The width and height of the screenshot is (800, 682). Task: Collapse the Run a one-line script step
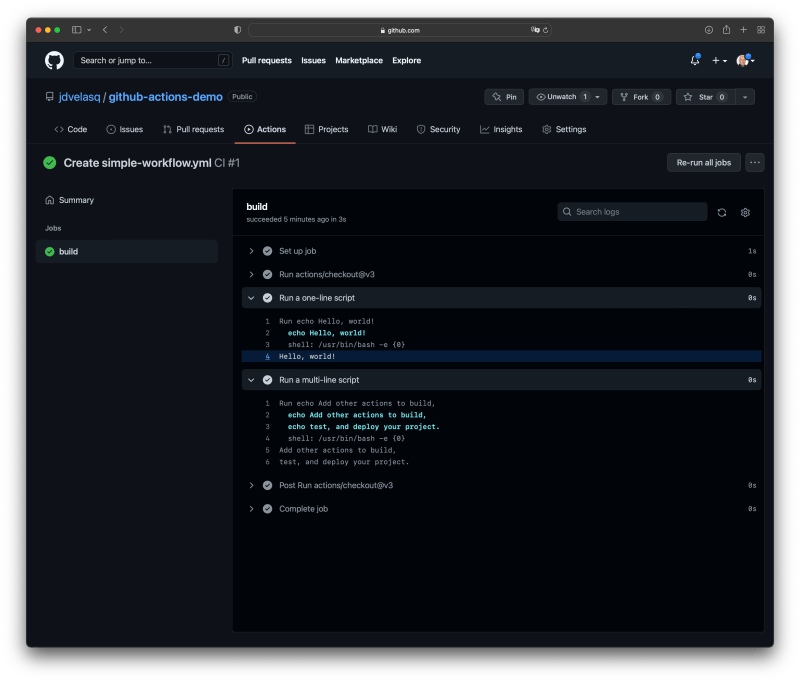[251, 297]
